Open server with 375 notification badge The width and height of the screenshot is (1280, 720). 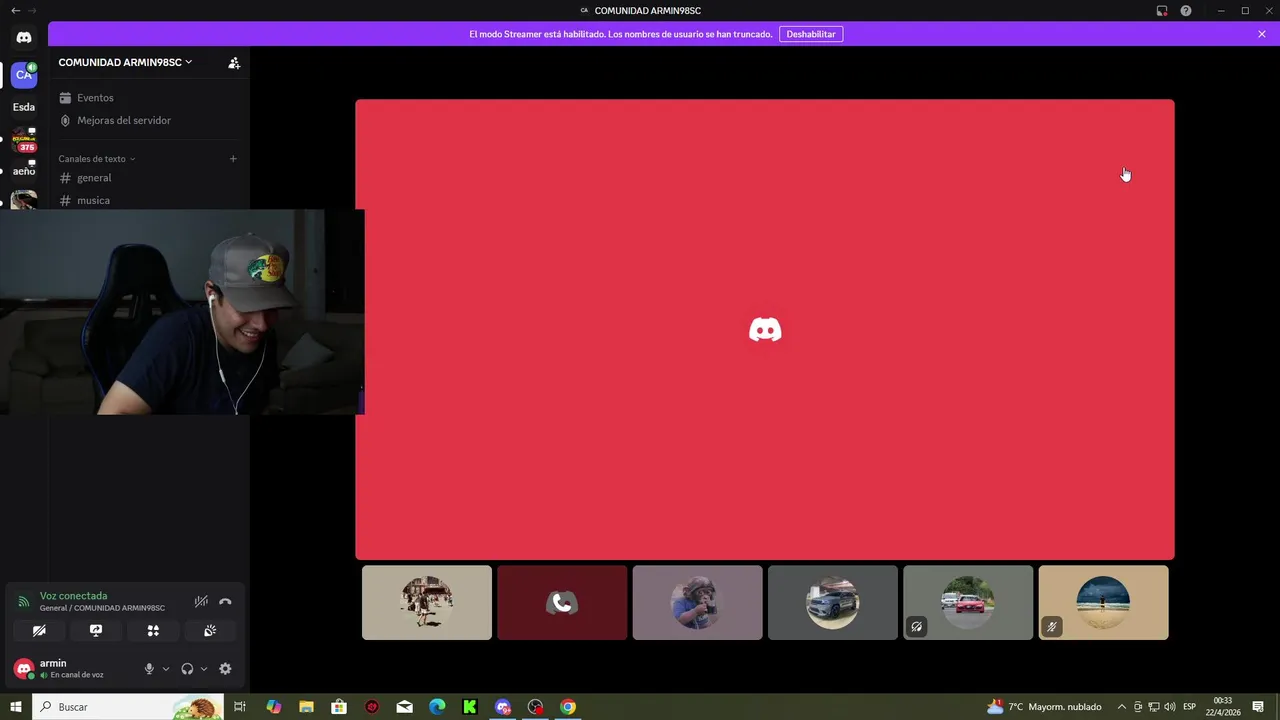point(24,141)
